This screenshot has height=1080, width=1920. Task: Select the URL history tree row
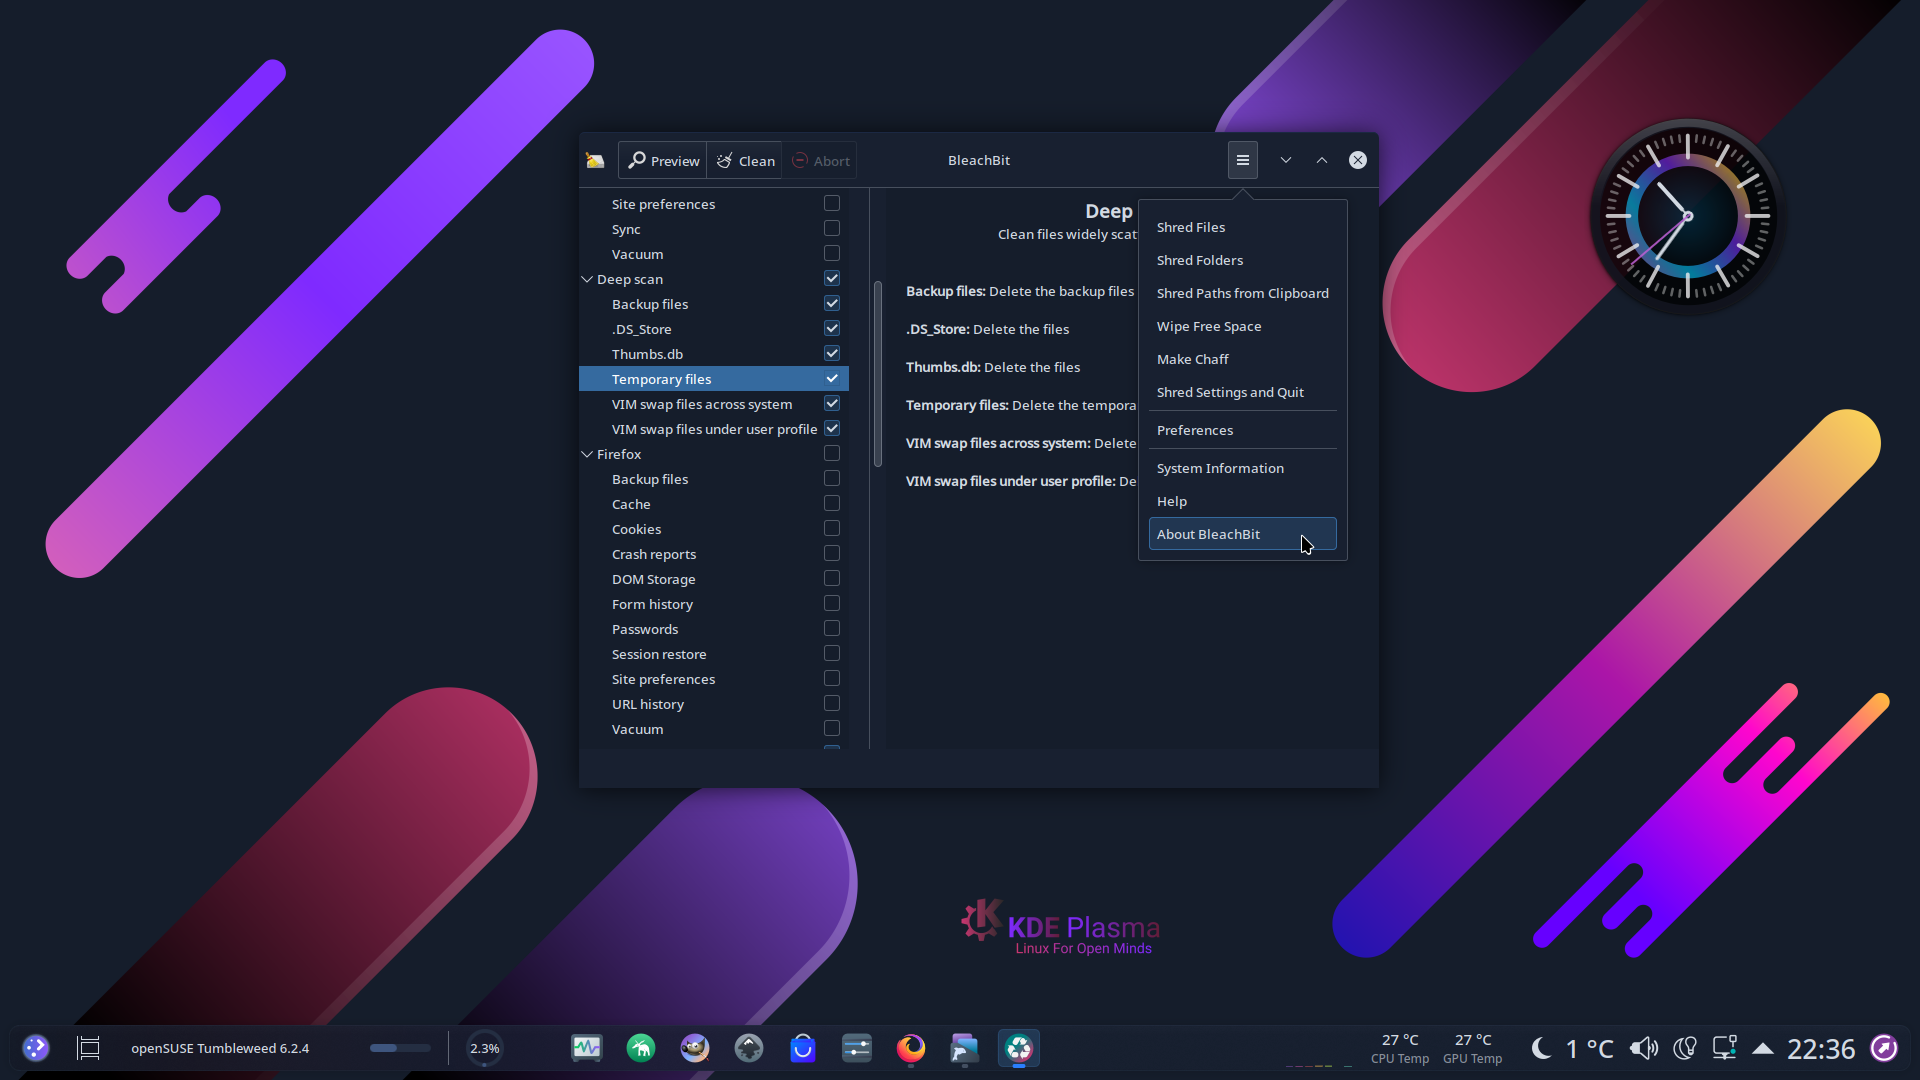[x=714, y=704]
